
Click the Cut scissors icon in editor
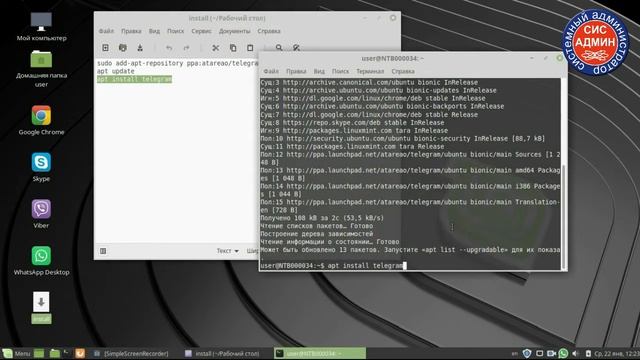pyautogui.click(x=216, y=48)
